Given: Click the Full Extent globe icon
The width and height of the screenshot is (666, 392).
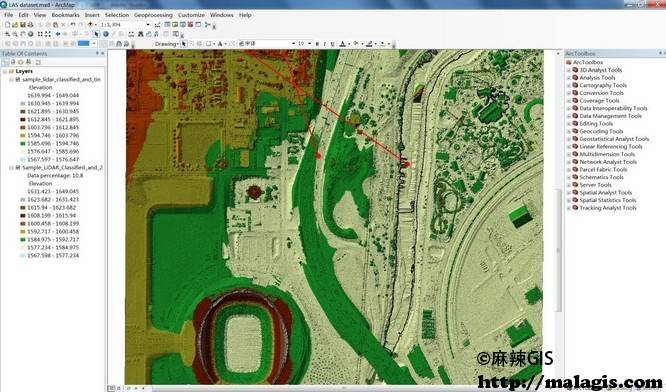Looking at the screenshot, I should pos(30,34).
